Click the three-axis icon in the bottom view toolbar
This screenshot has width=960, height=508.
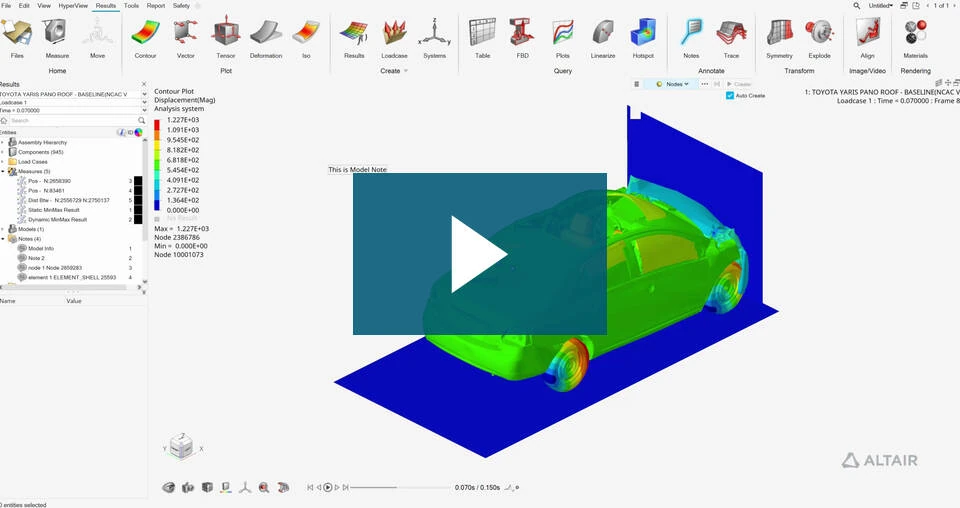[245, 487]
